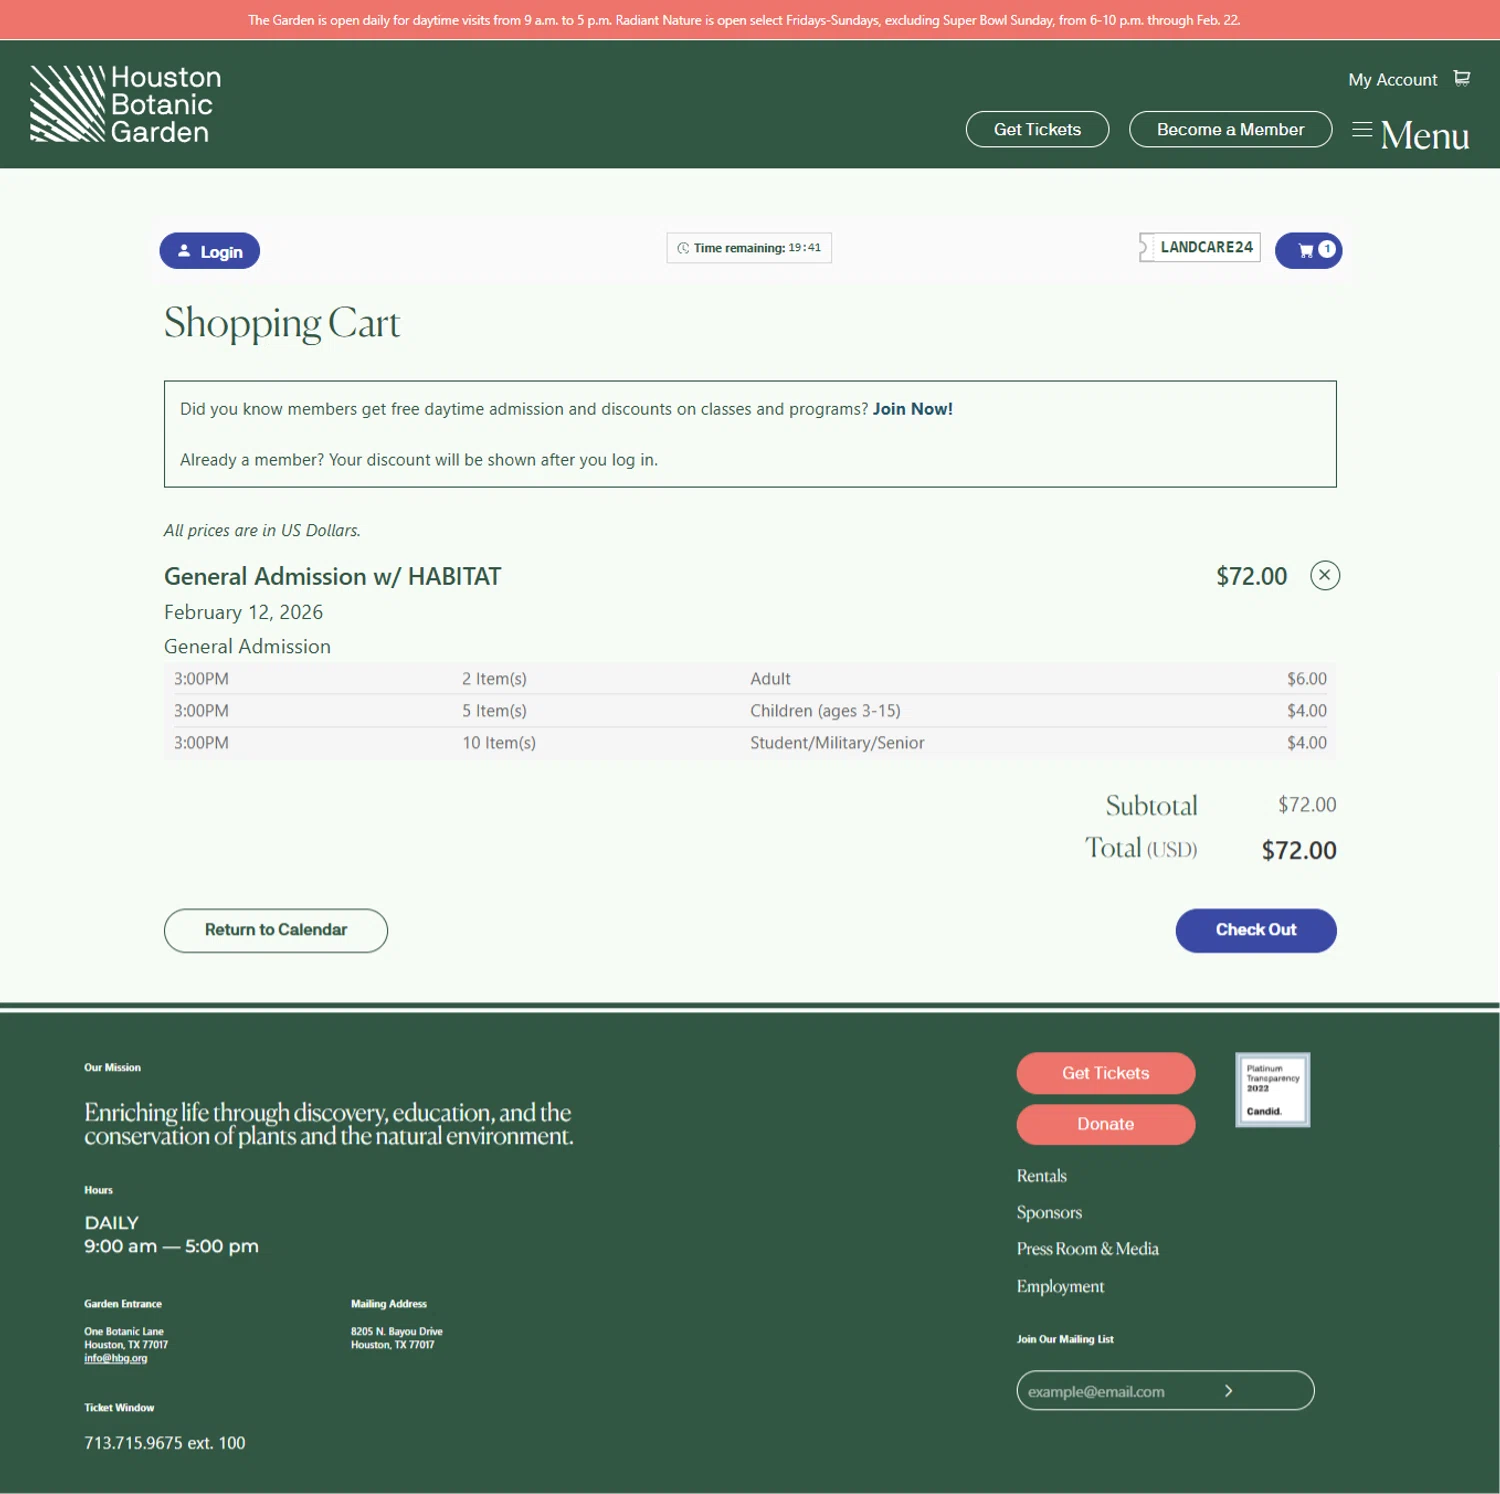Click the 'Subtotal' label
This screenshot has height=1494, width=1500.
click(x=1151, y=806)
